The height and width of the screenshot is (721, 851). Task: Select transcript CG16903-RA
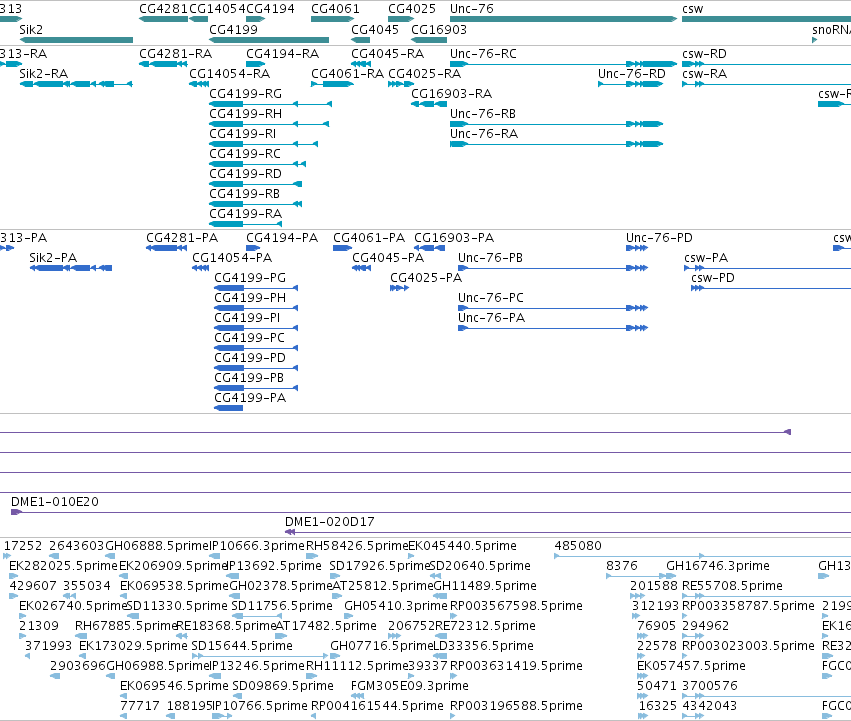coord(429,104)
